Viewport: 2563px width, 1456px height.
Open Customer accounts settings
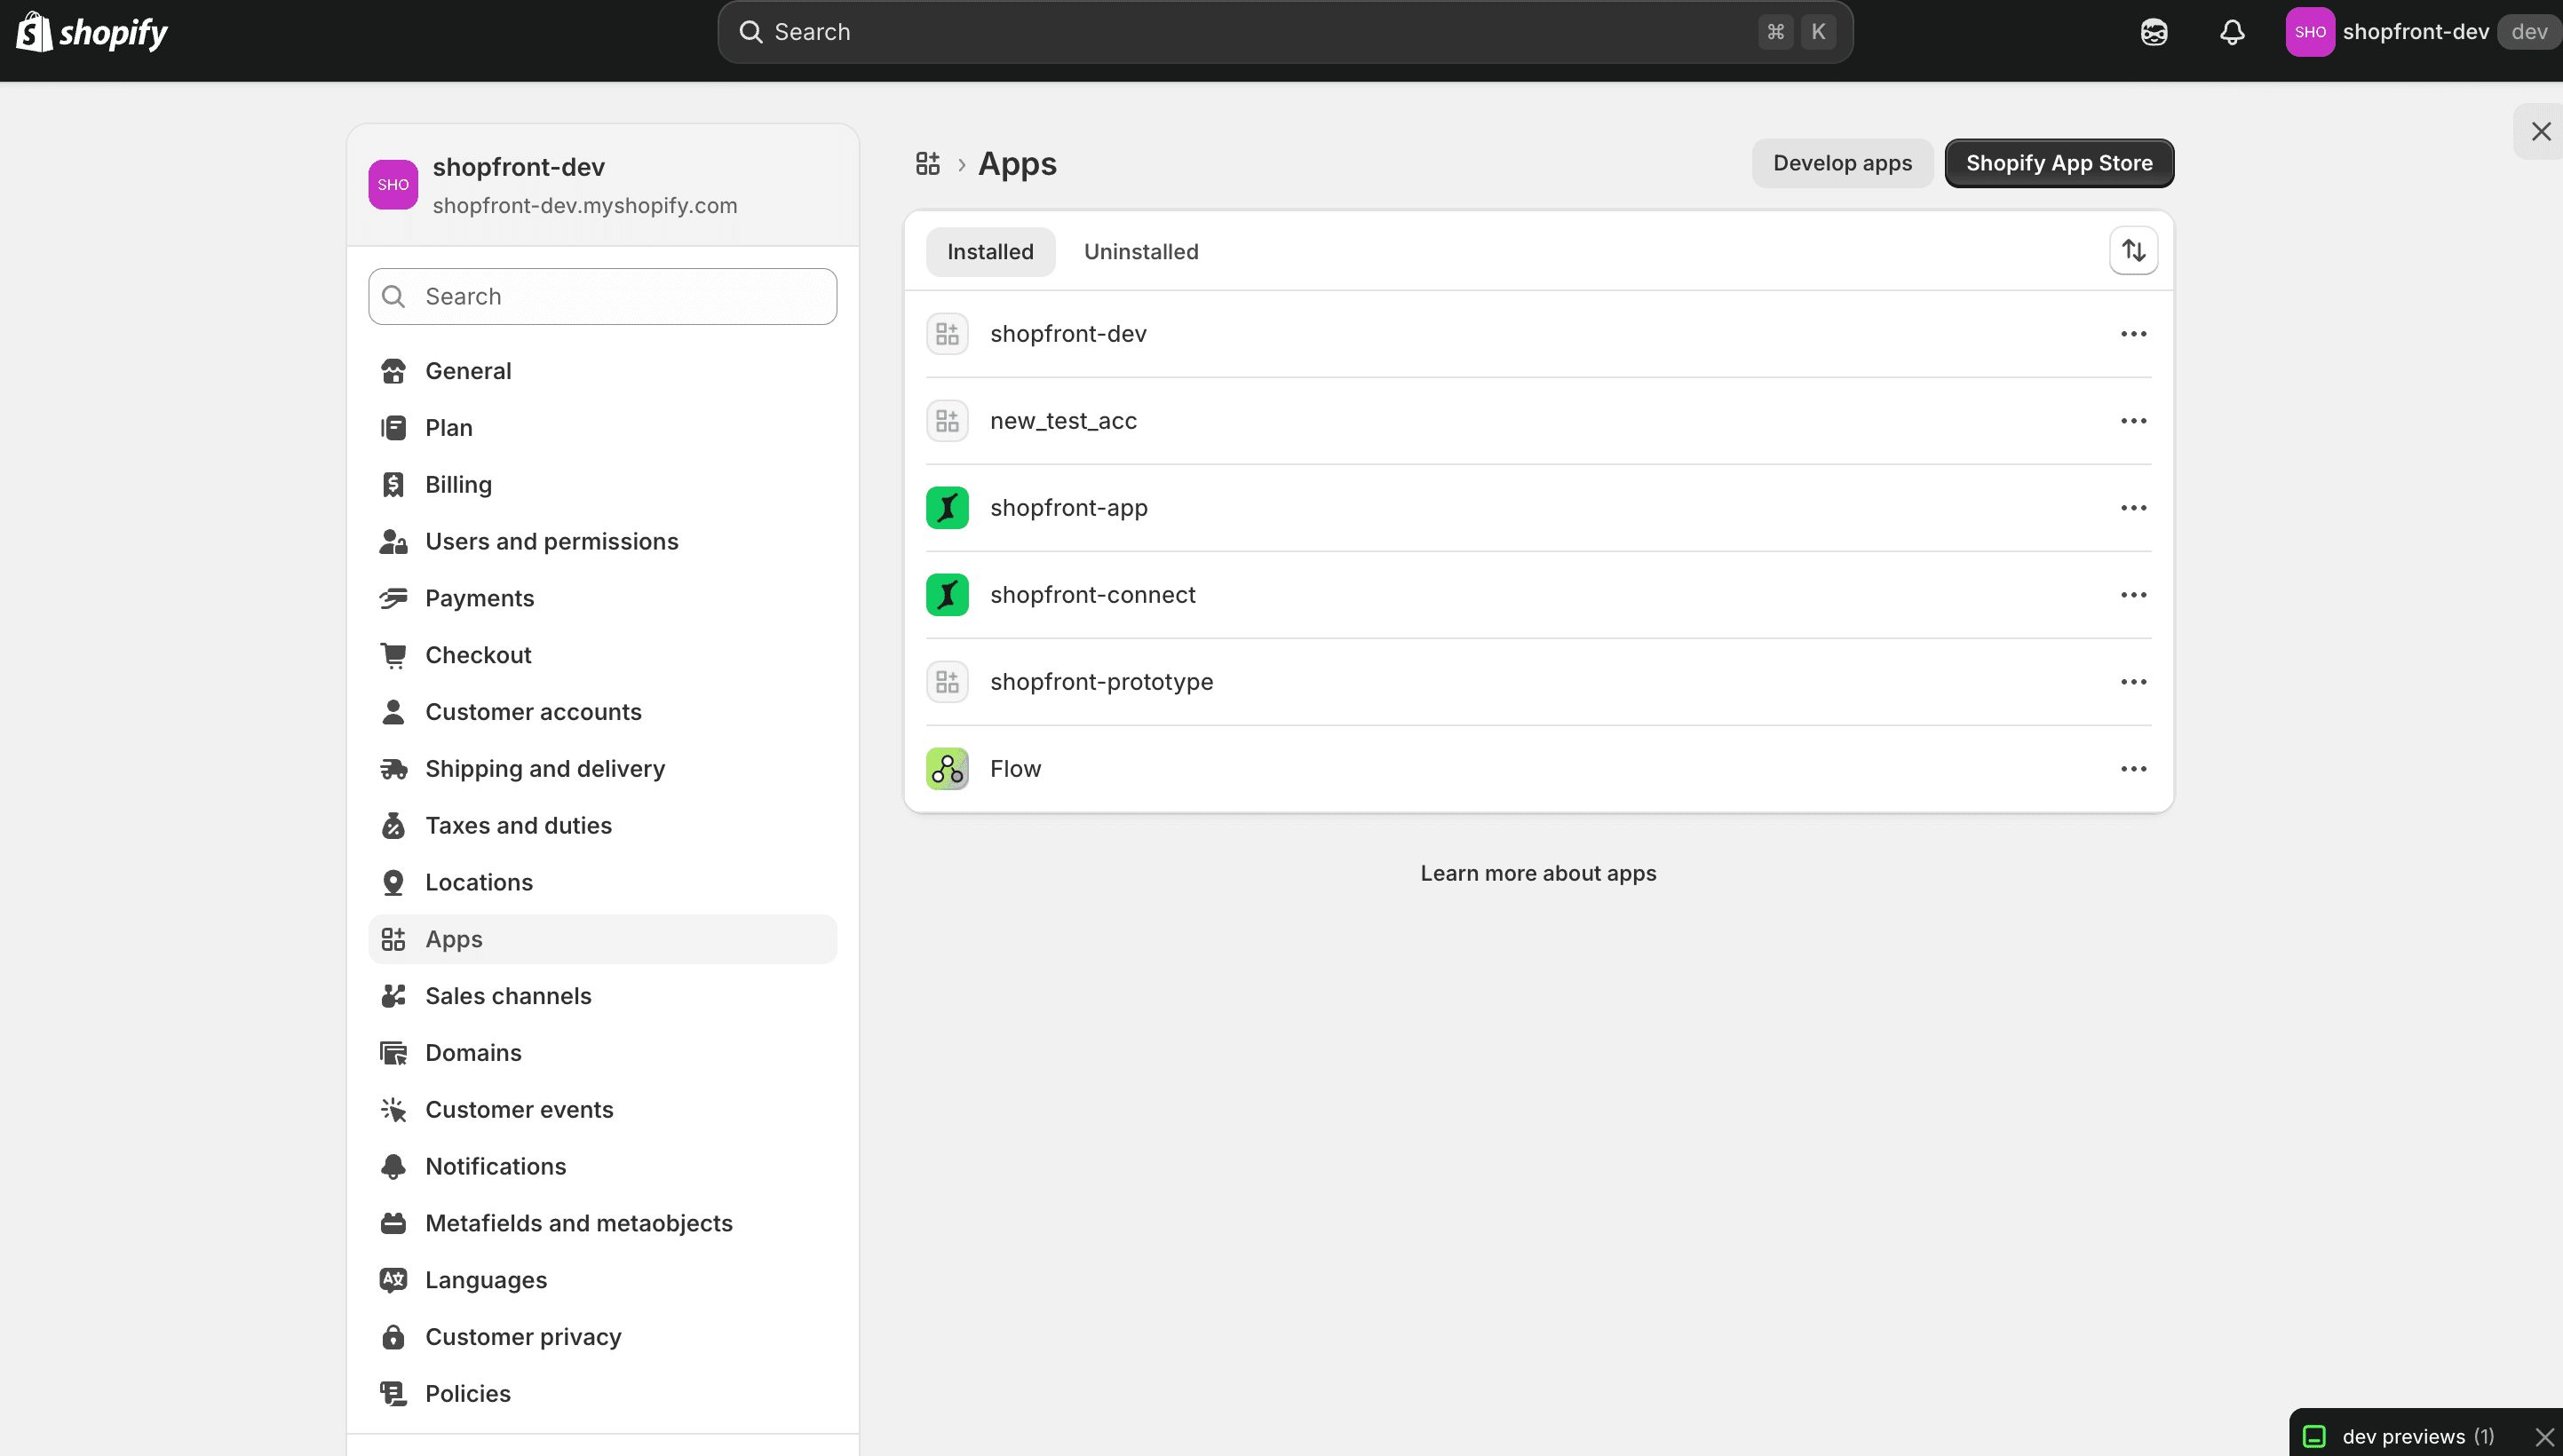[602, 712]
